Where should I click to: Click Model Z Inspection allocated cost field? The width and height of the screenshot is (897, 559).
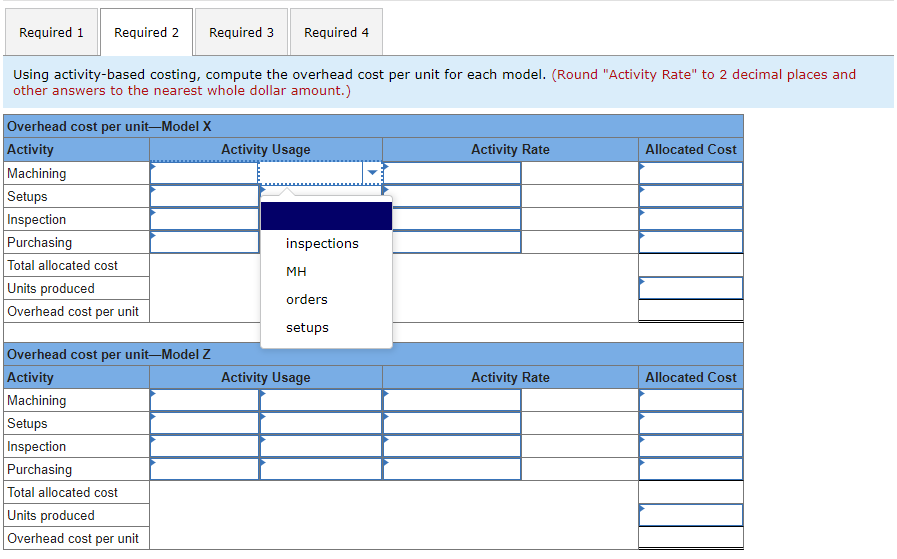coord(691,446)
